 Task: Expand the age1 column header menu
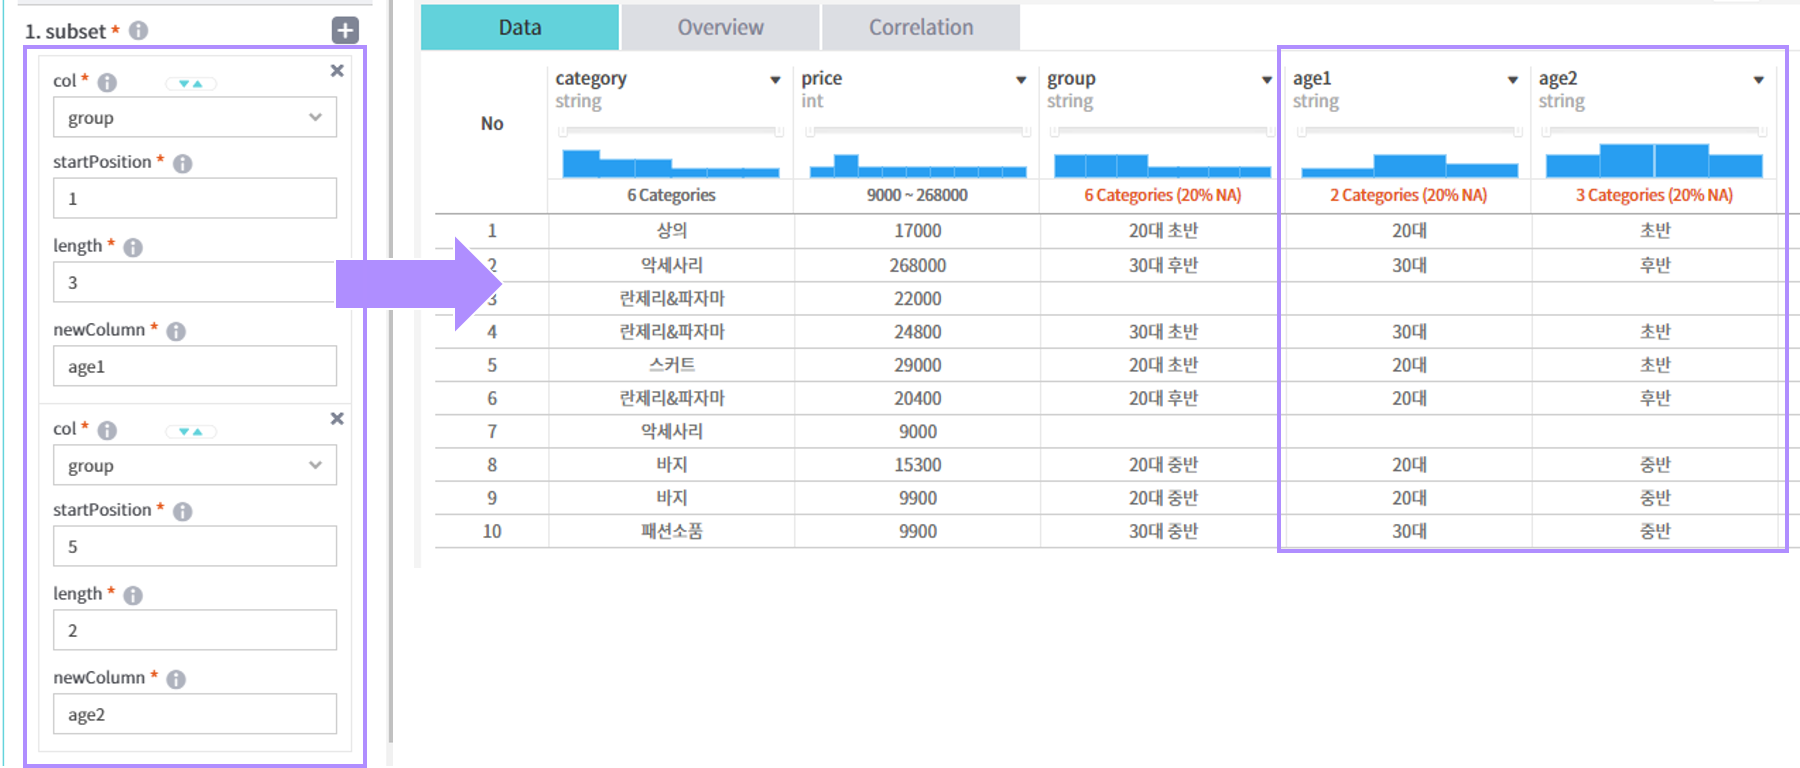click(x=1513, y=80)
